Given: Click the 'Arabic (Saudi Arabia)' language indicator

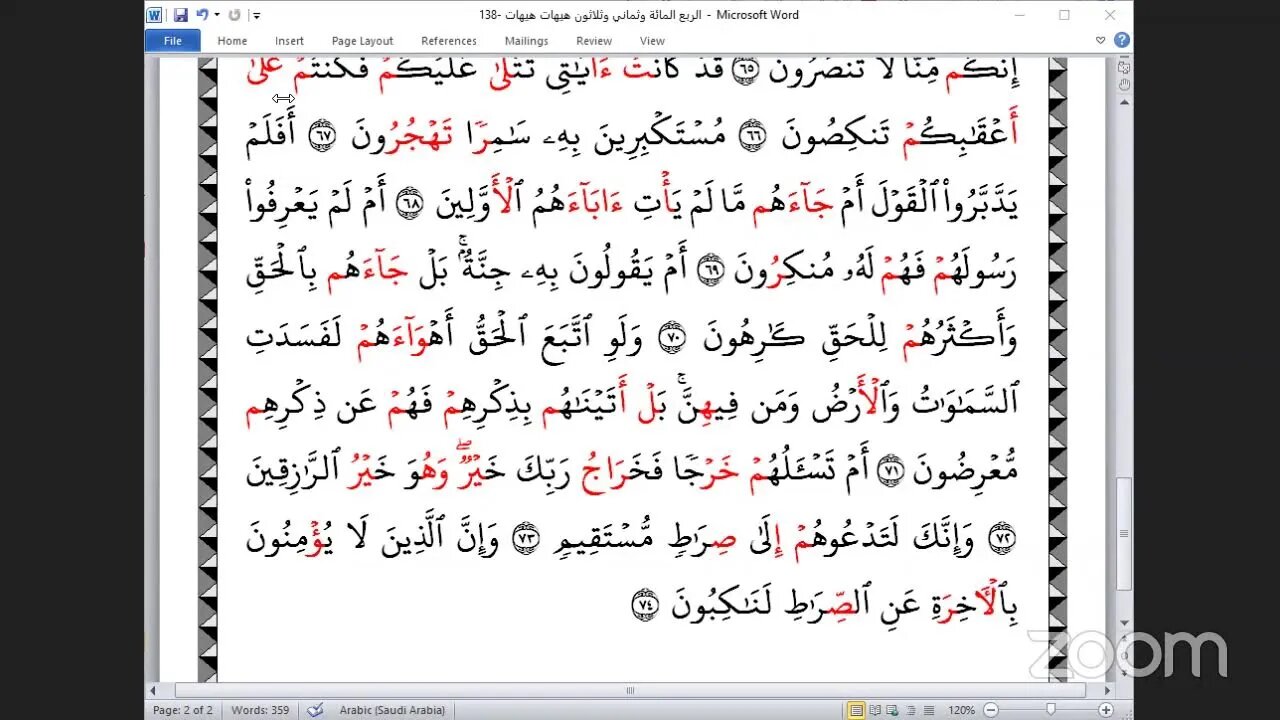Looking at the screenshot, I should [x=392, y=710].
